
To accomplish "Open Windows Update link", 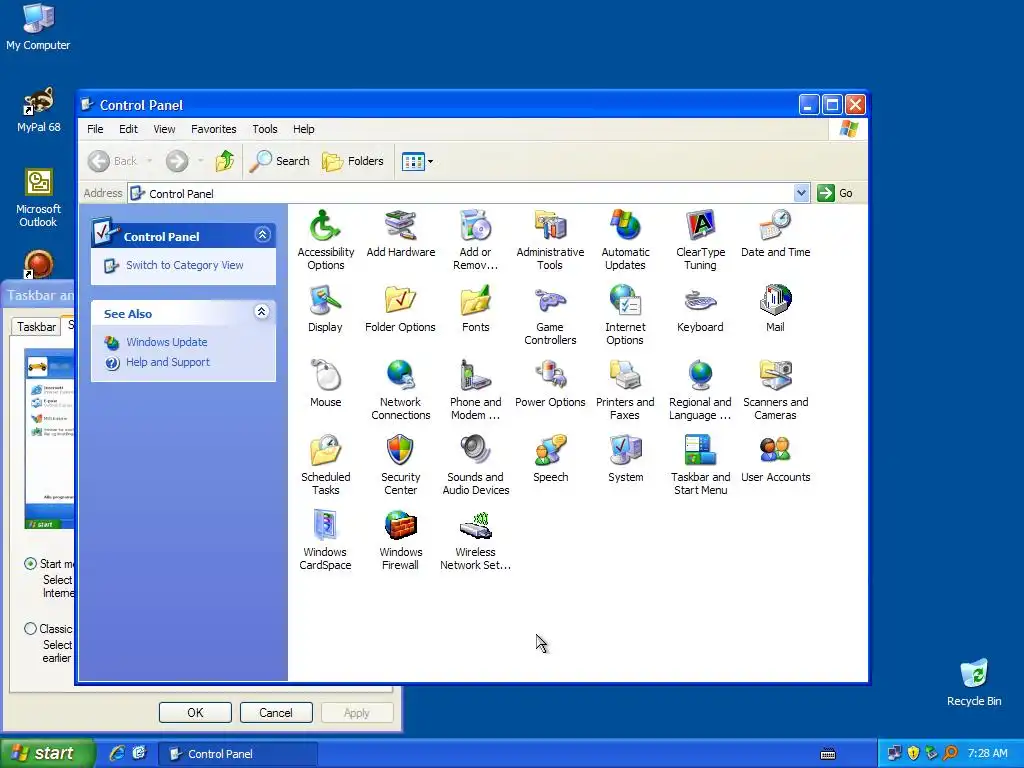I will point(167,342).
